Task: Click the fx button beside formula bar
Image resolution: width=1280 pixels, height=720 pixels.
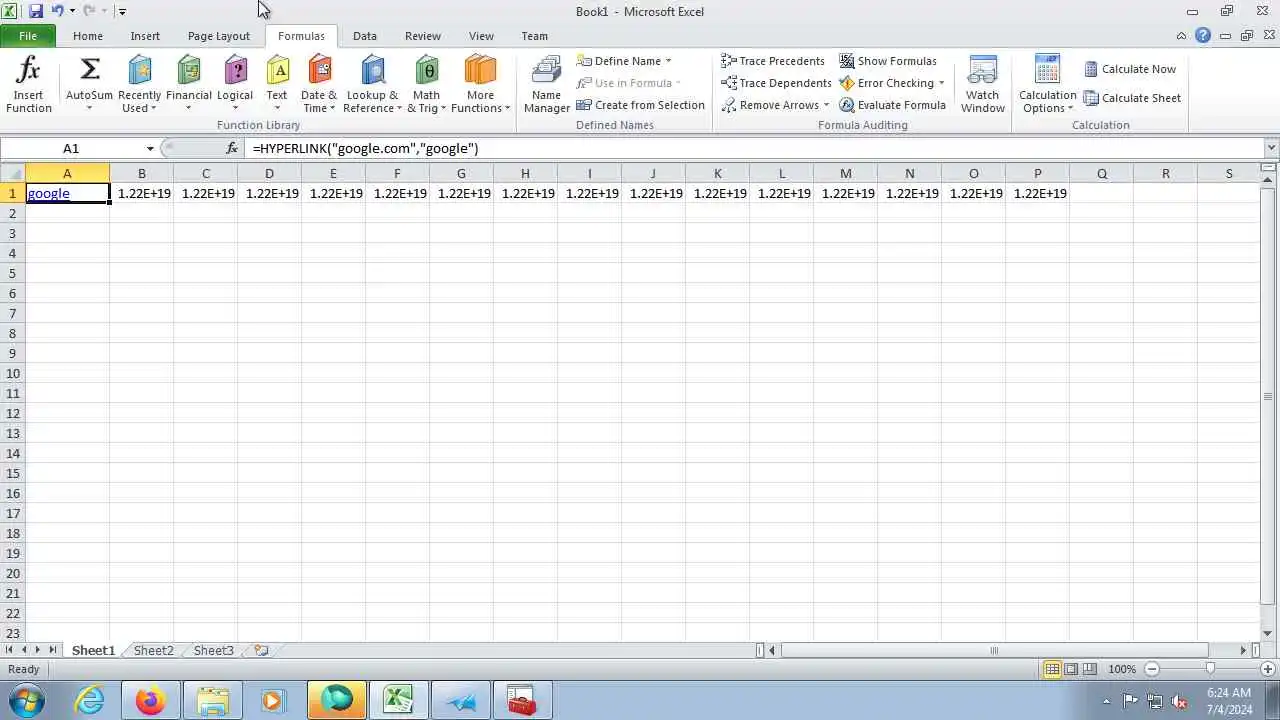Action: coord(232,148)
